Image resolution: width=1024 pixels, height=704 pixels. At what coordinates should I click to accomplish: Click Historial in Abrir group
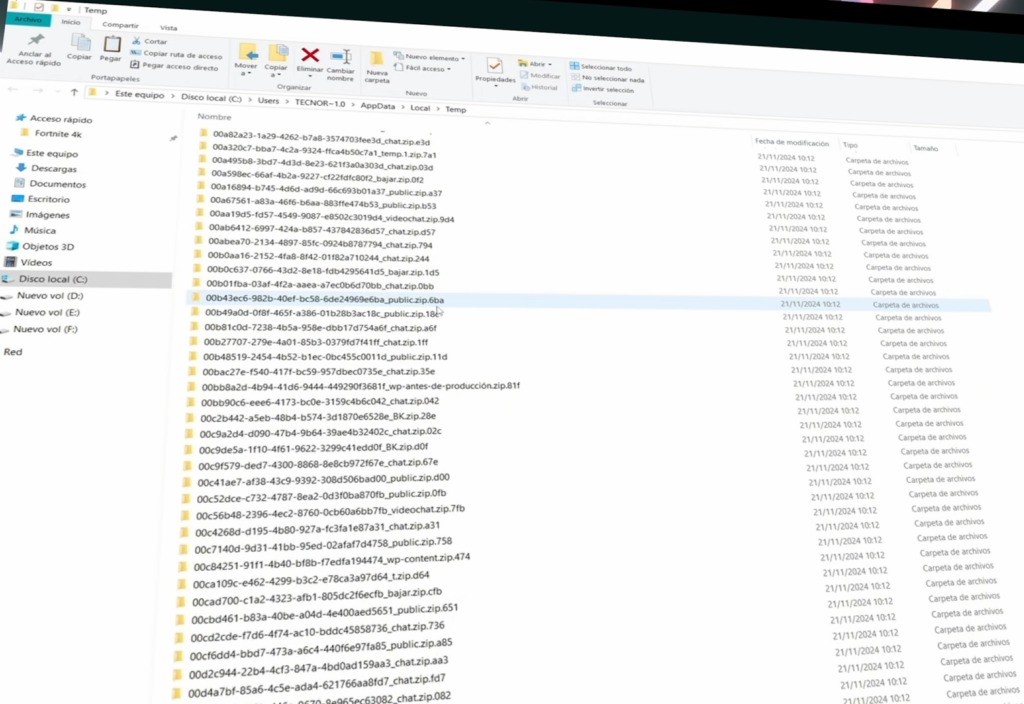click(540, 87)
